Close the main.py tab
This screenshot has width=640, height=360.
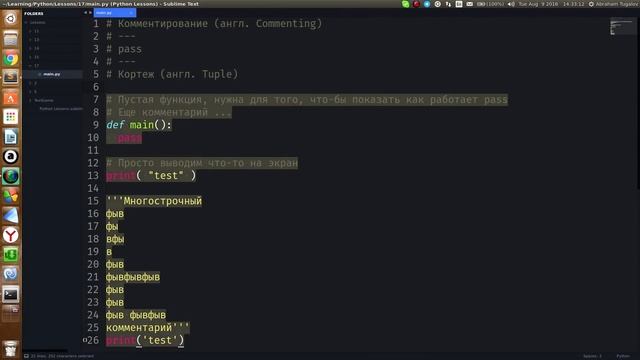[x=131, y=13]
